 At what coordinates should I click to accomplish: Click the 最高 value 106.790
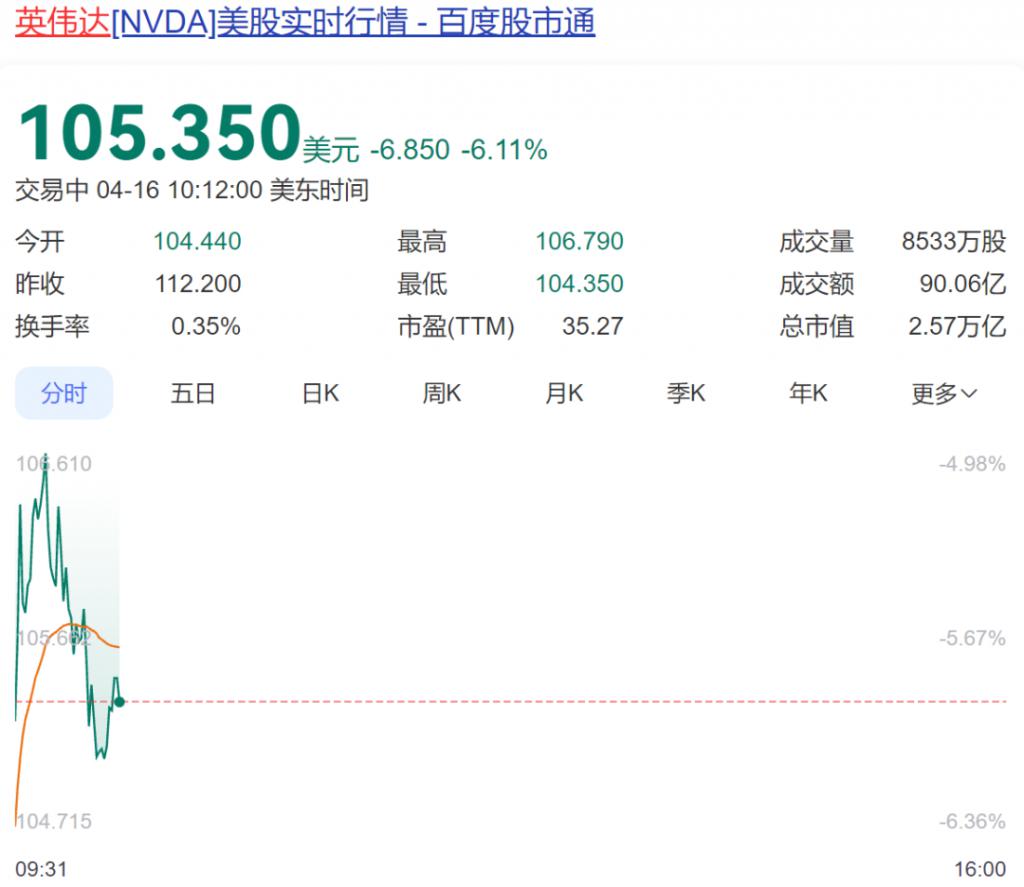pos(579,242)
